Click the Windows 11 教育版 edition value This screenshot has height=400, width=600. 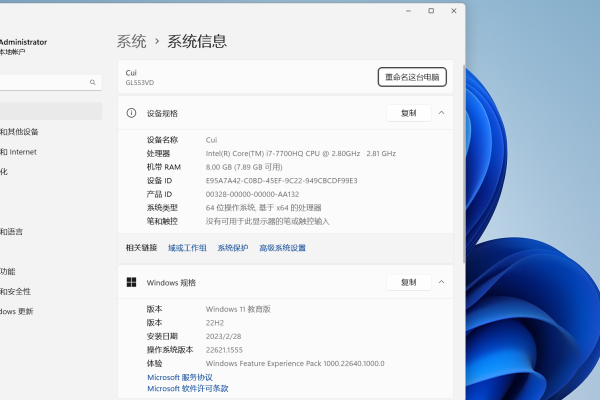[x=238, y=309]
